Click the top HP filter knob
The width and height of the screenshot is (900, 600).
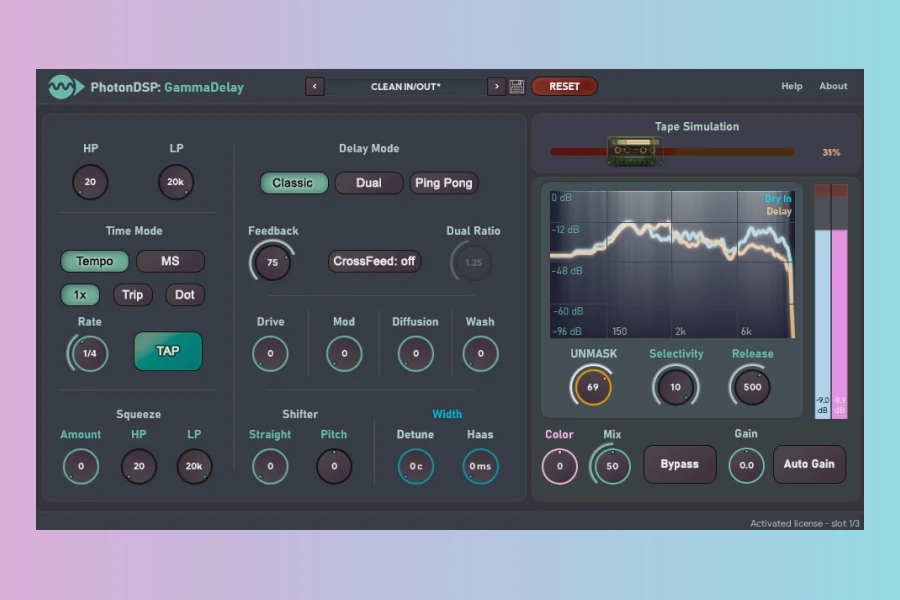(x=90, y=182)
